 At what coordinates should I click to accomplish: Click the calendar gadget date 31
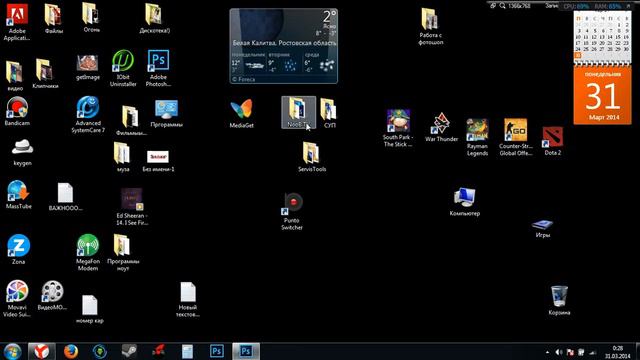click(602, 96)
